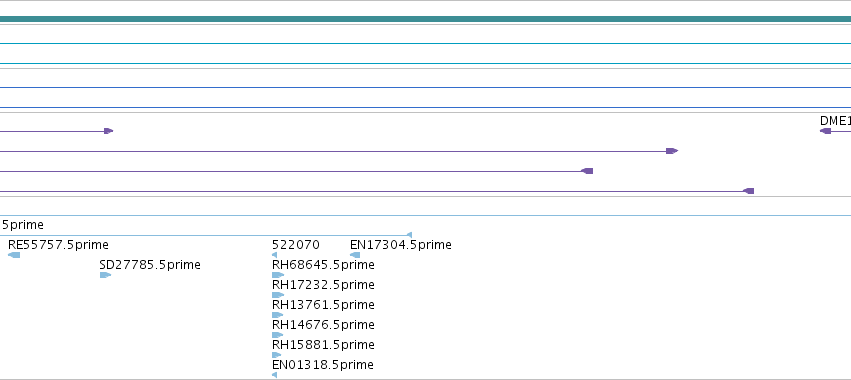Select the DME1 purple feature arrow
The height and width of the screenshot is (380, 851).
[x=825, y=131]
